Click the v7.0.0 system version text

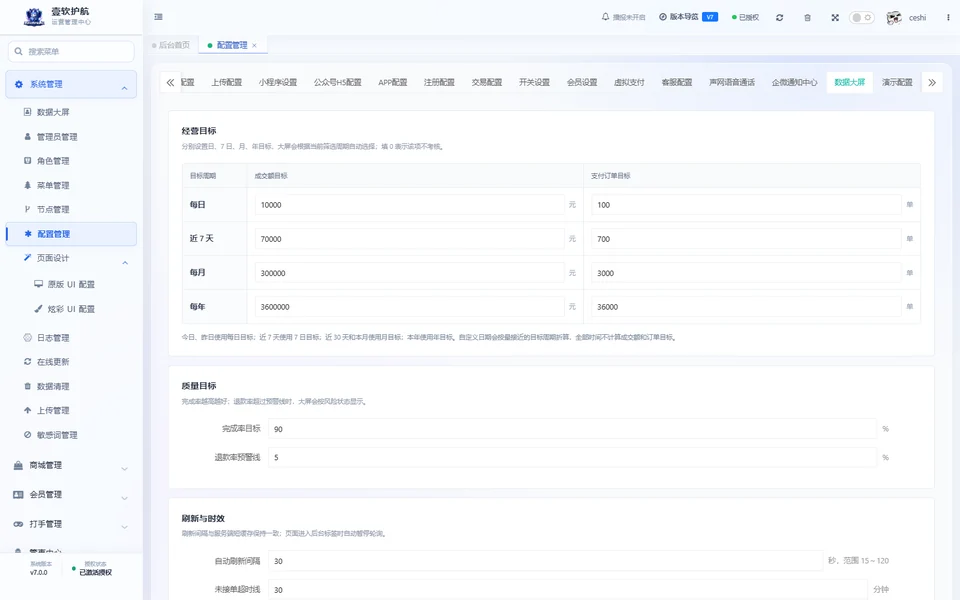39,572
